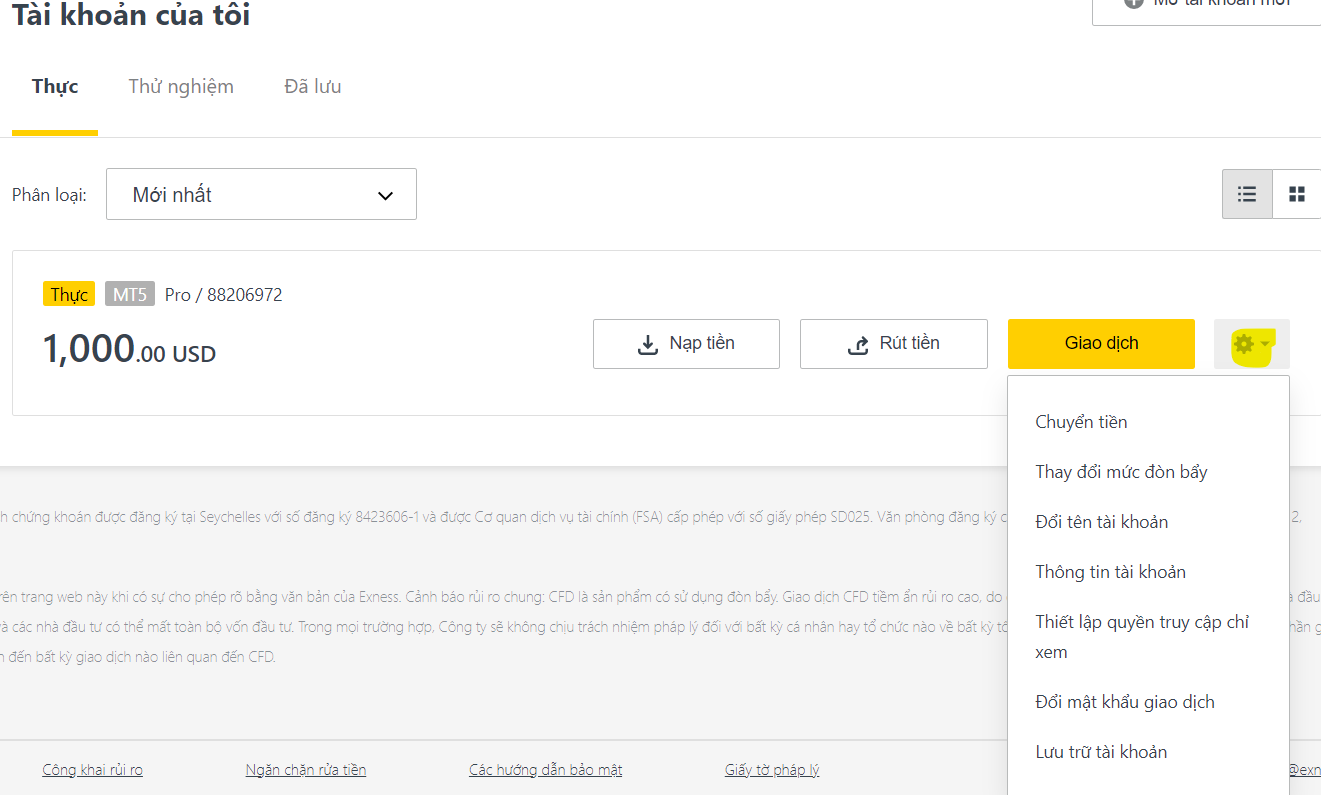Image resolution: width=1321 pixels, height=795 pixels.
Task: Switch to grid view layout
Action: 1297,194
